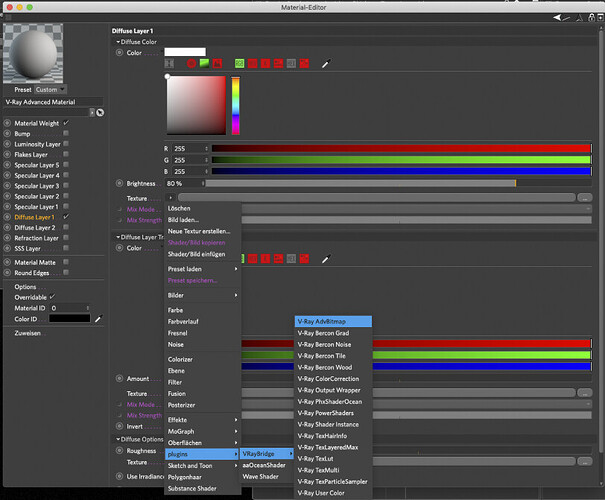Enable the Kelvin (K) temperature slider icon

click(x=265, y=63)
